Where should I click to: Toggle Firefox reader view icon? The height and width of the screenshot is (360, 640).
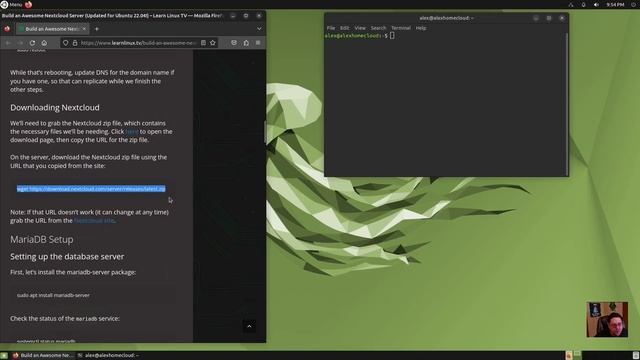tap(203, 43)
